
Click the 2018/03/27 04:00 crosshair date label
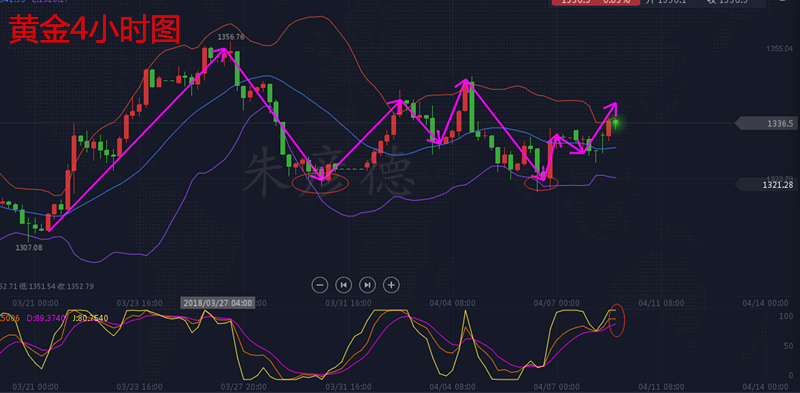pos(218,303)
